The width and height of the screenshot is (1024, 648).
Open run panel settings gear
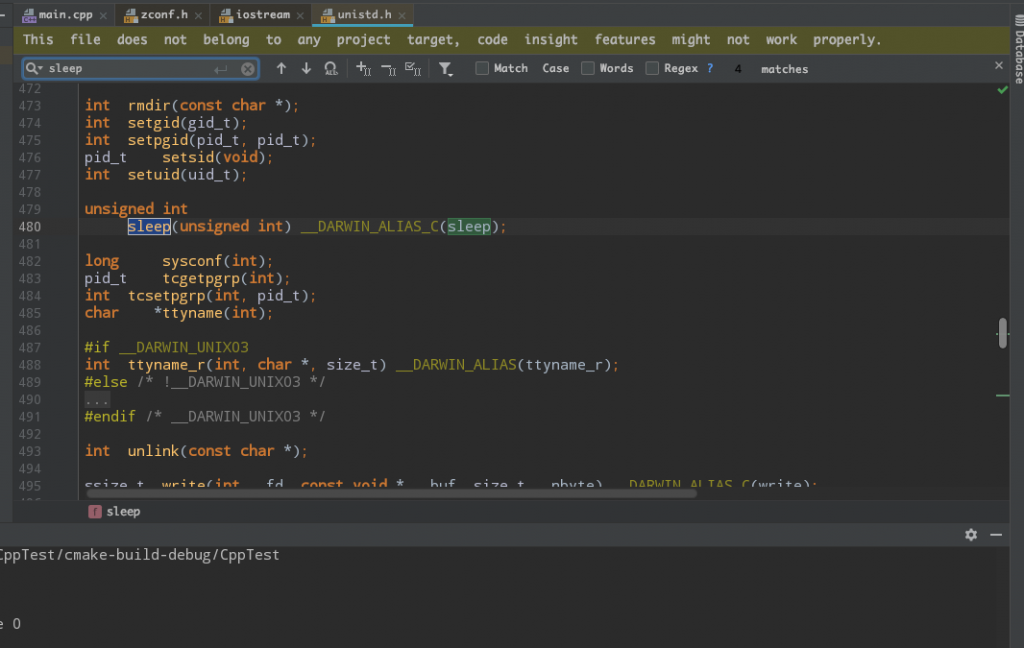(x=971, y=535)
